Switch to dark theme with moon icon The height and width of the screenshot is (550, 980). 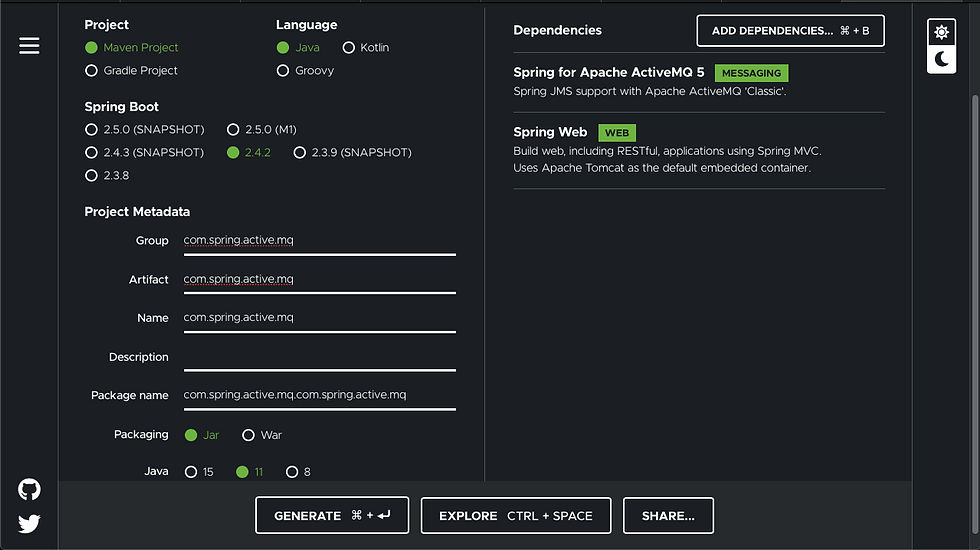click(x=941, y=59)
